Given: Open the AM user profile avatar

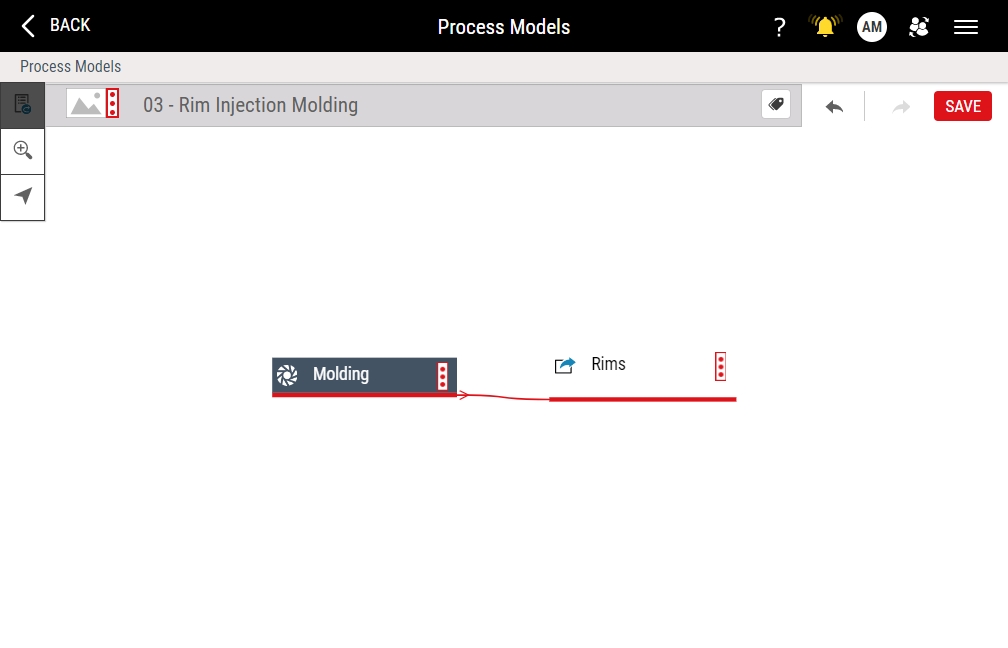Looking at the screenshot, I should click(x=872, y=27).
